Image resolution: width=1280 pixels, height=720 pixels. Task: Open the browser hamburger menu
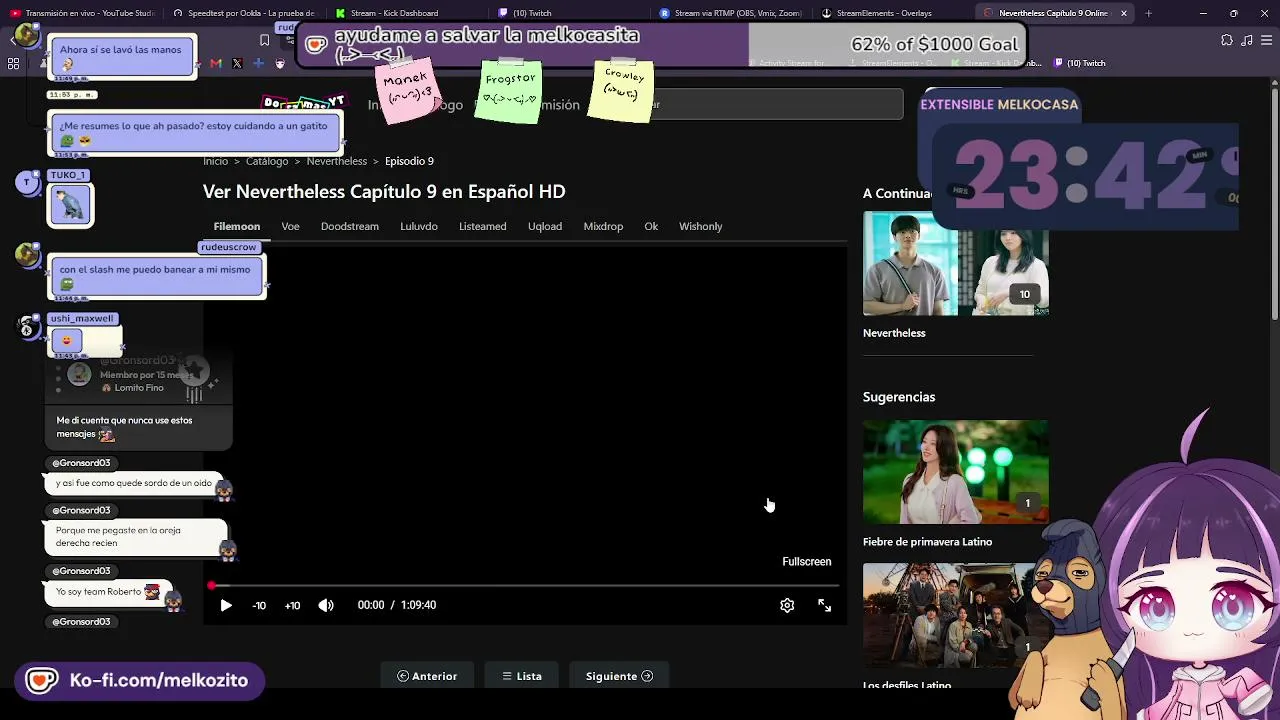click(x=1264, y=40)
